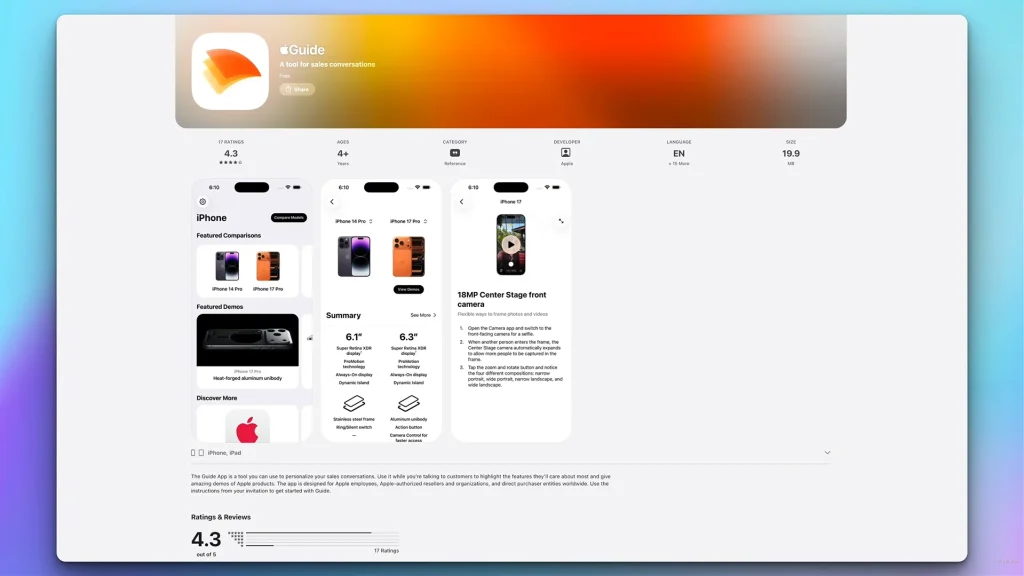Click See More next to Summary
The image size is (1024, 576).
click(x=423, y=315)
